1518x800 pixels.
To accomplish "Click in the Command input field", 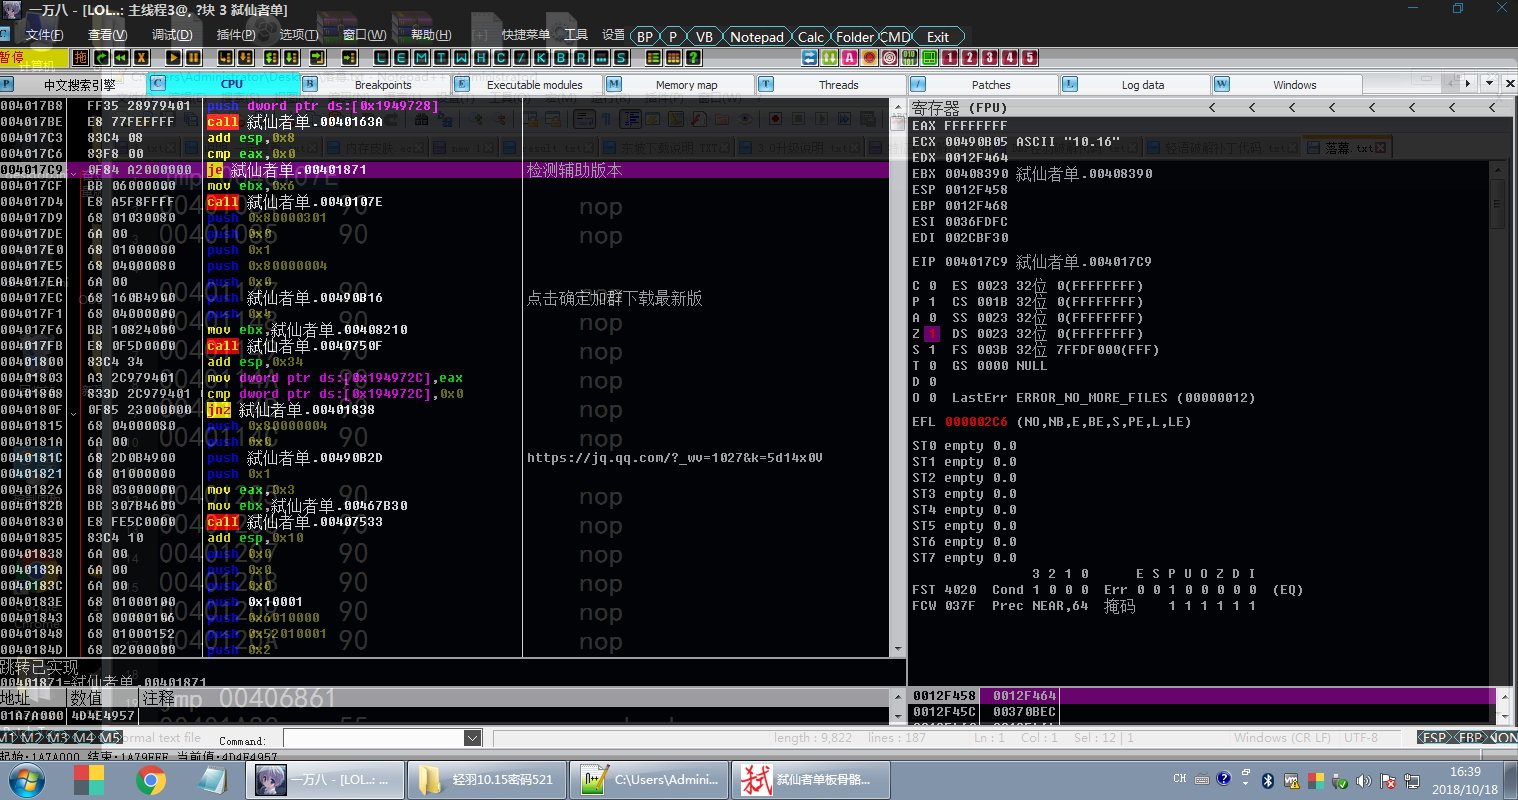I will pos(374,738).
